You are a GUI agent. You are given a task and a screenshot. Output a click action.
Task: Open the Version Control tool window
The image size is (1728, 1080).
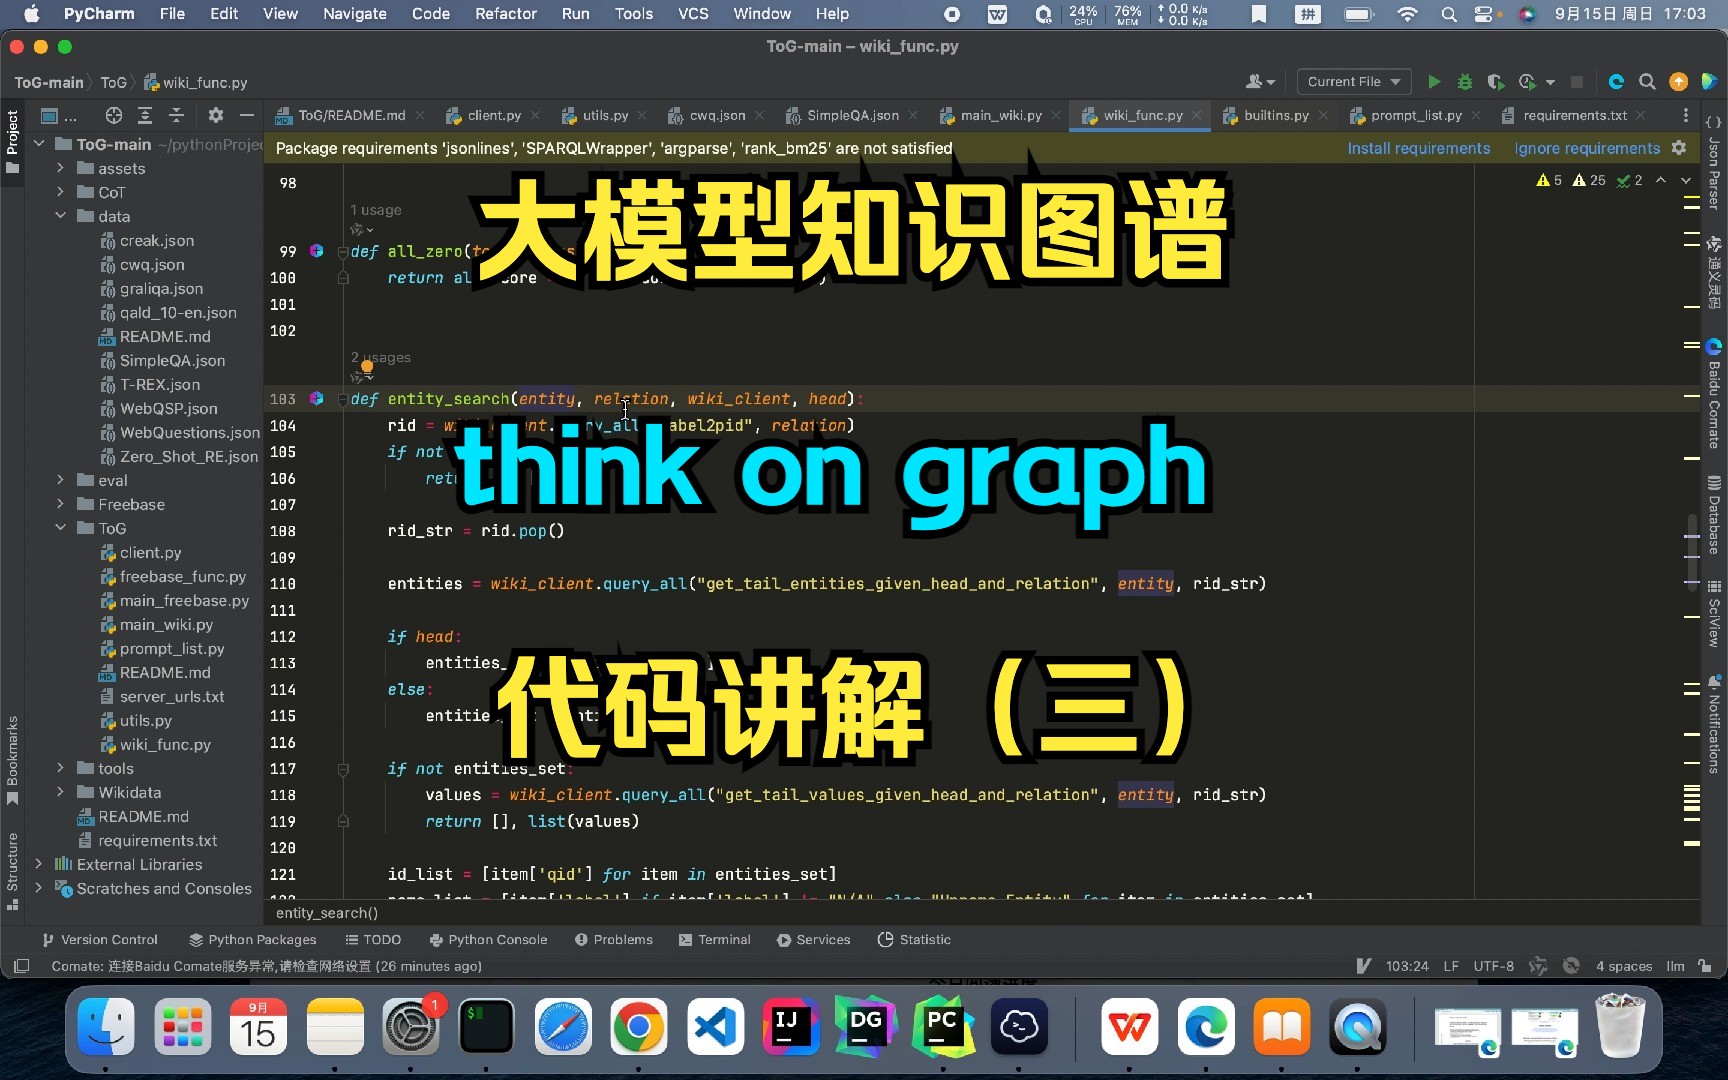pyautogui.click(x=100, y=939)
